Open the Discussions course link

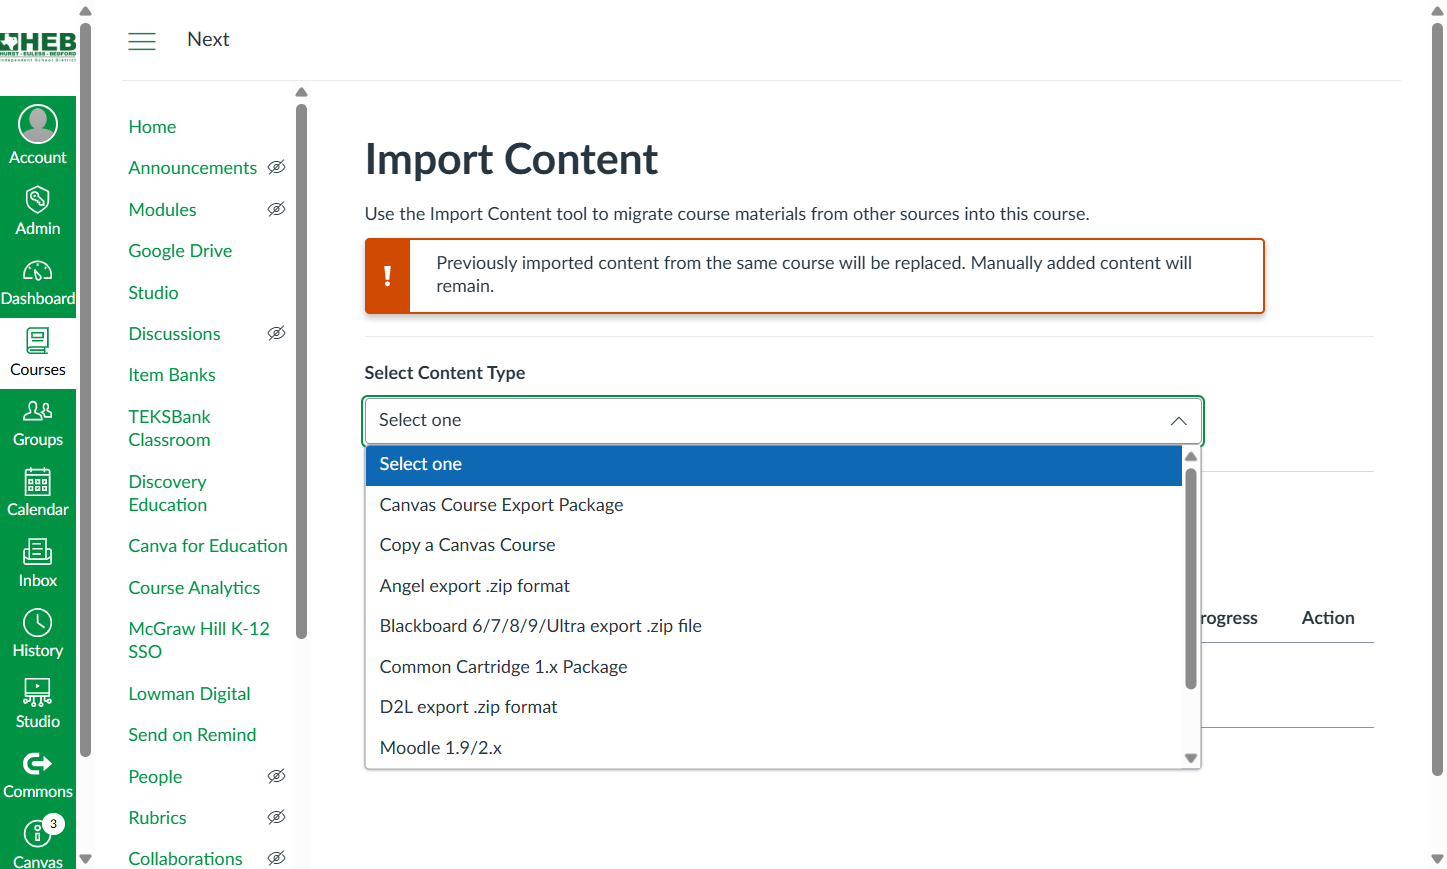175,334
